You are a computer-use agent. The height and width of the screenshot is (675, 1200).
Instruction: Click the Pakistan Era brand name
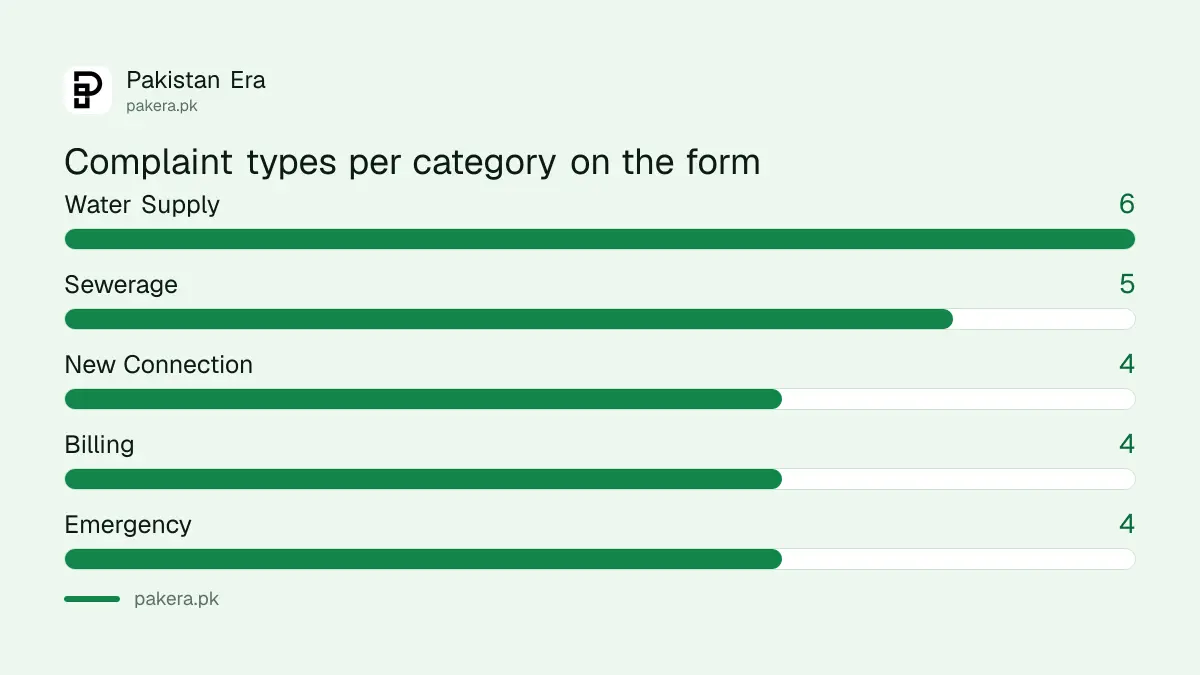point(196,80)
